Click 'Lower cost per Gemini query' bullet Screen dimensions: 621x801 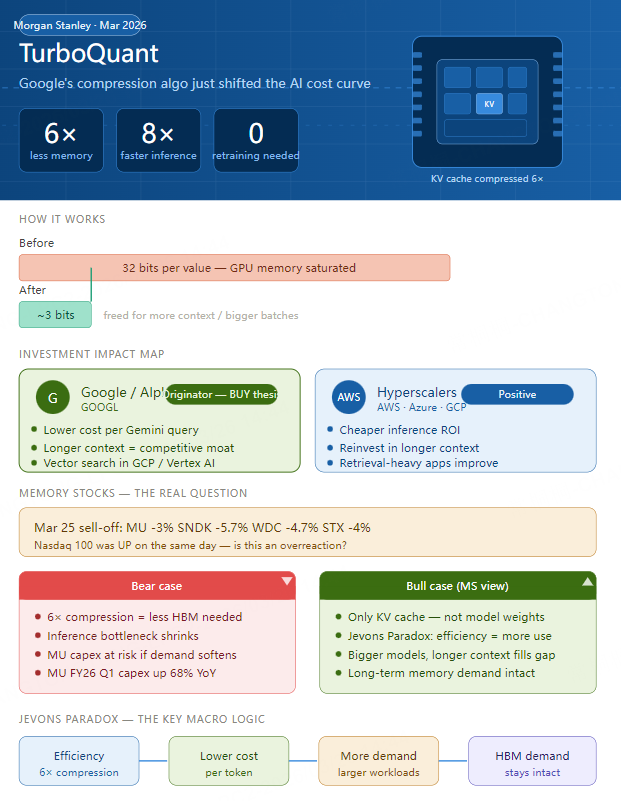click(121, 430)
